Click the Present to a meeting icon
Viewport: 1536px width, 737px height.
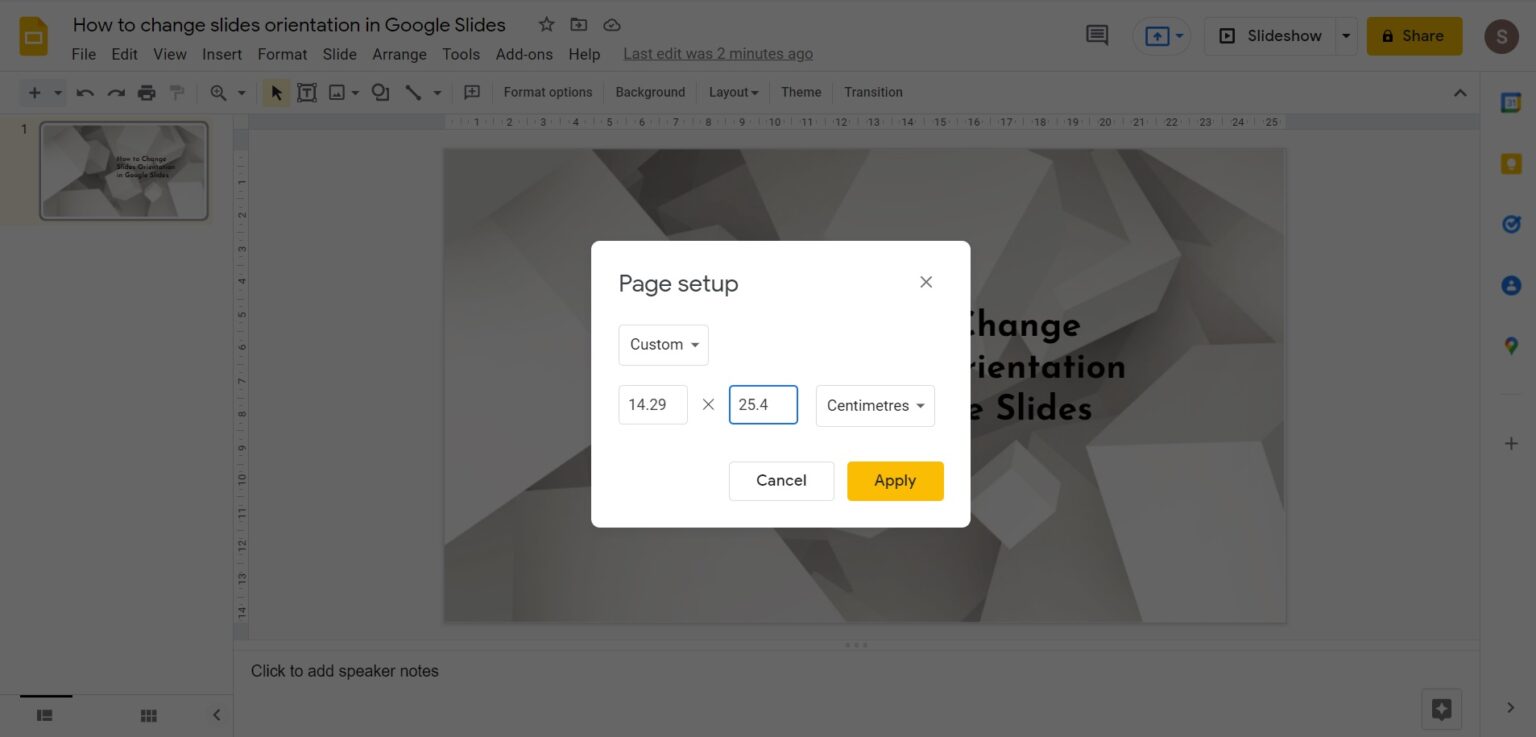pyautogui.click(x=1156, y=36)
